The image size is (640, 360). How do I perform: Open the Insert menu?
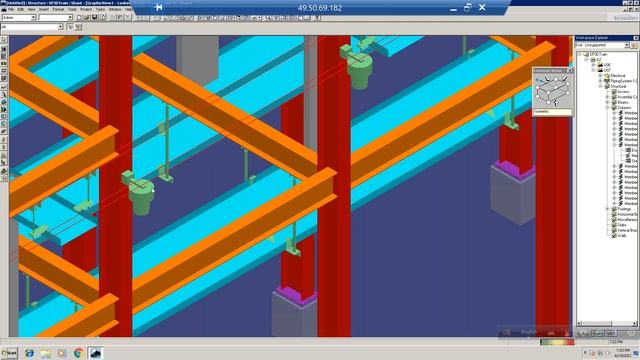(44, 9)
